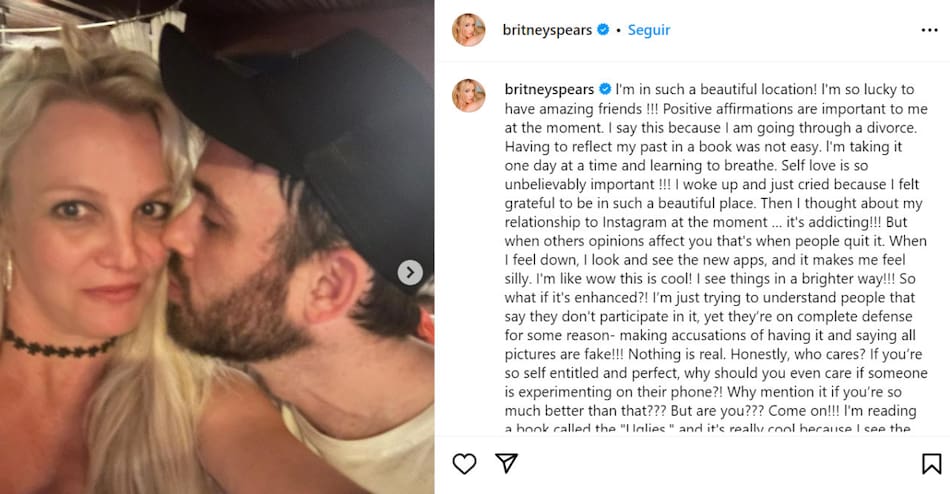This screenshot has height=494, width=950.
Task: Follow the account via the Seguir link
Action: pos(648,30)
